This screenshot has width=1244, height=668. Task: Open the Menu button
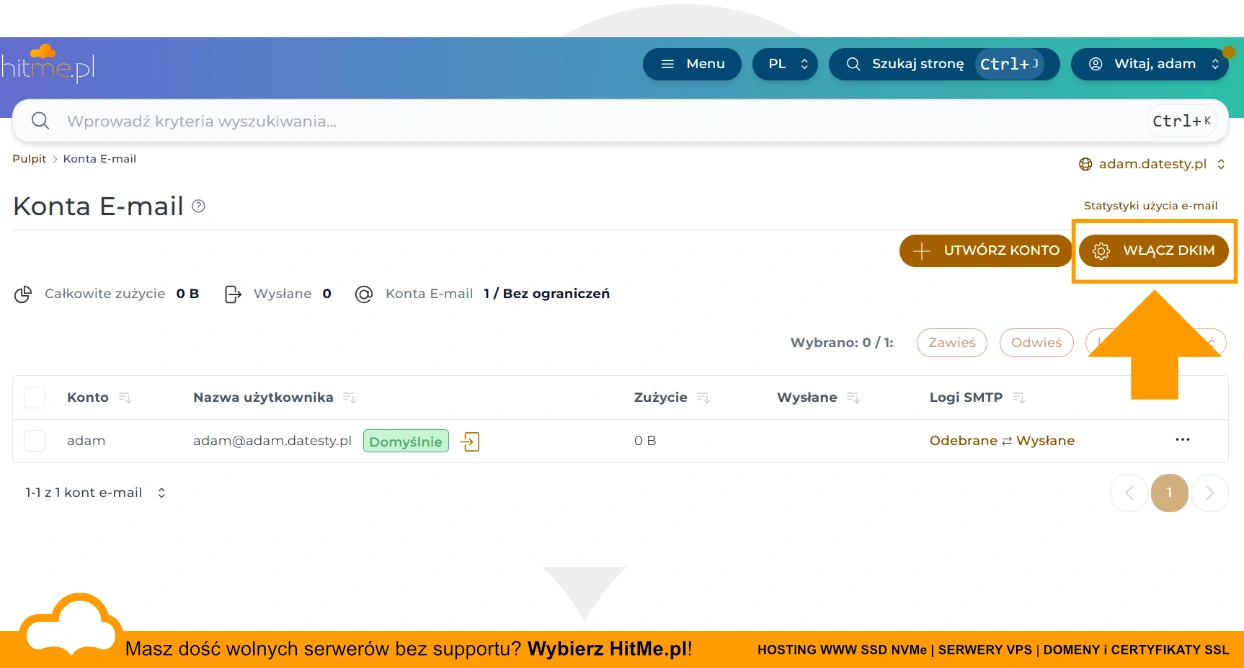coord(692,64)
